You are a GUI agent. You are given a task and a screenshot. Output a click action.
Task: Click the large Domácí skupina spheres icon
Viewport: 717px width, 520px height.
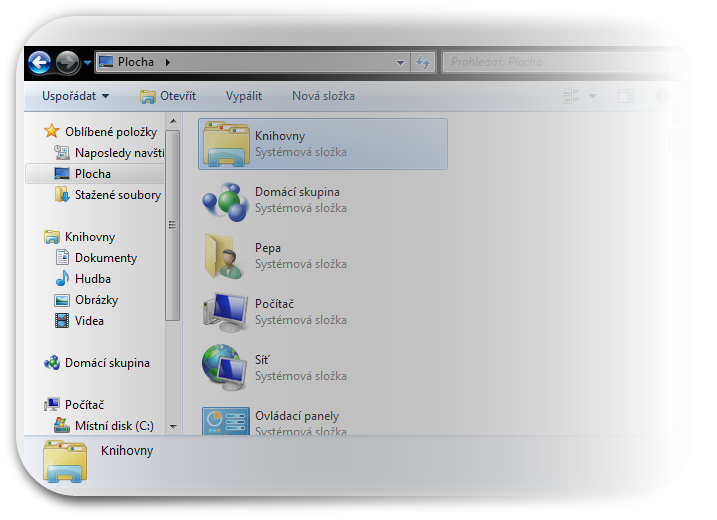225,202
